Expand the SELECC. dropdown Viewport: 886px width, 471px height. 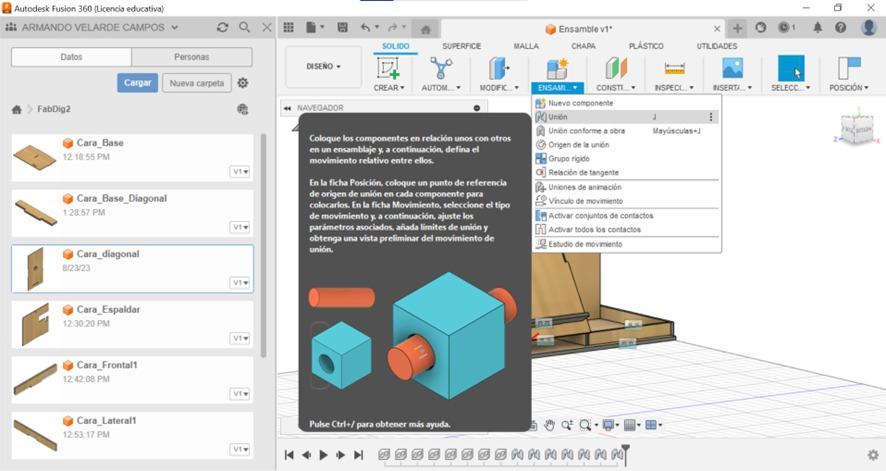791,88
